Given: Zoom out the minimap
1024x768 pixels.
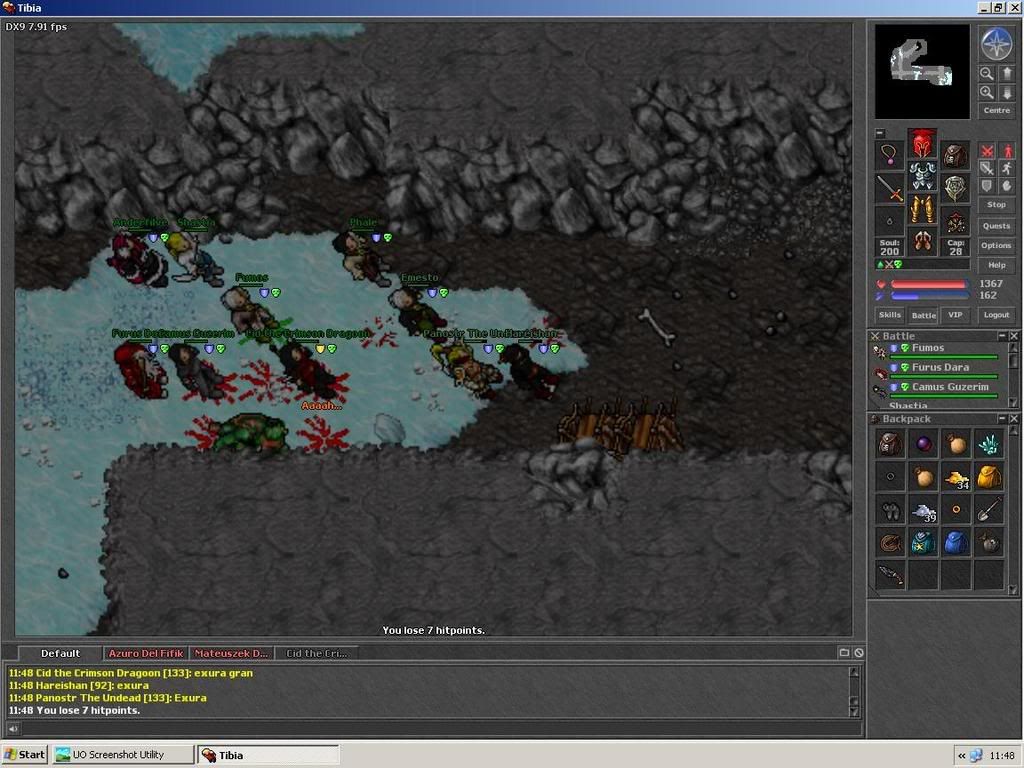Looking at the screenshot, I should [987, 74].
